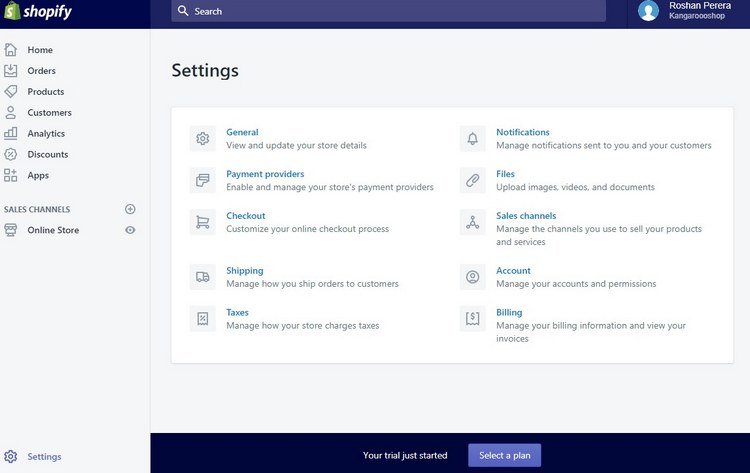Image resolution: width=750 pixels, height=473 pixels.
Task: Select the Sales channels network icon
Action: coord(473,222)
